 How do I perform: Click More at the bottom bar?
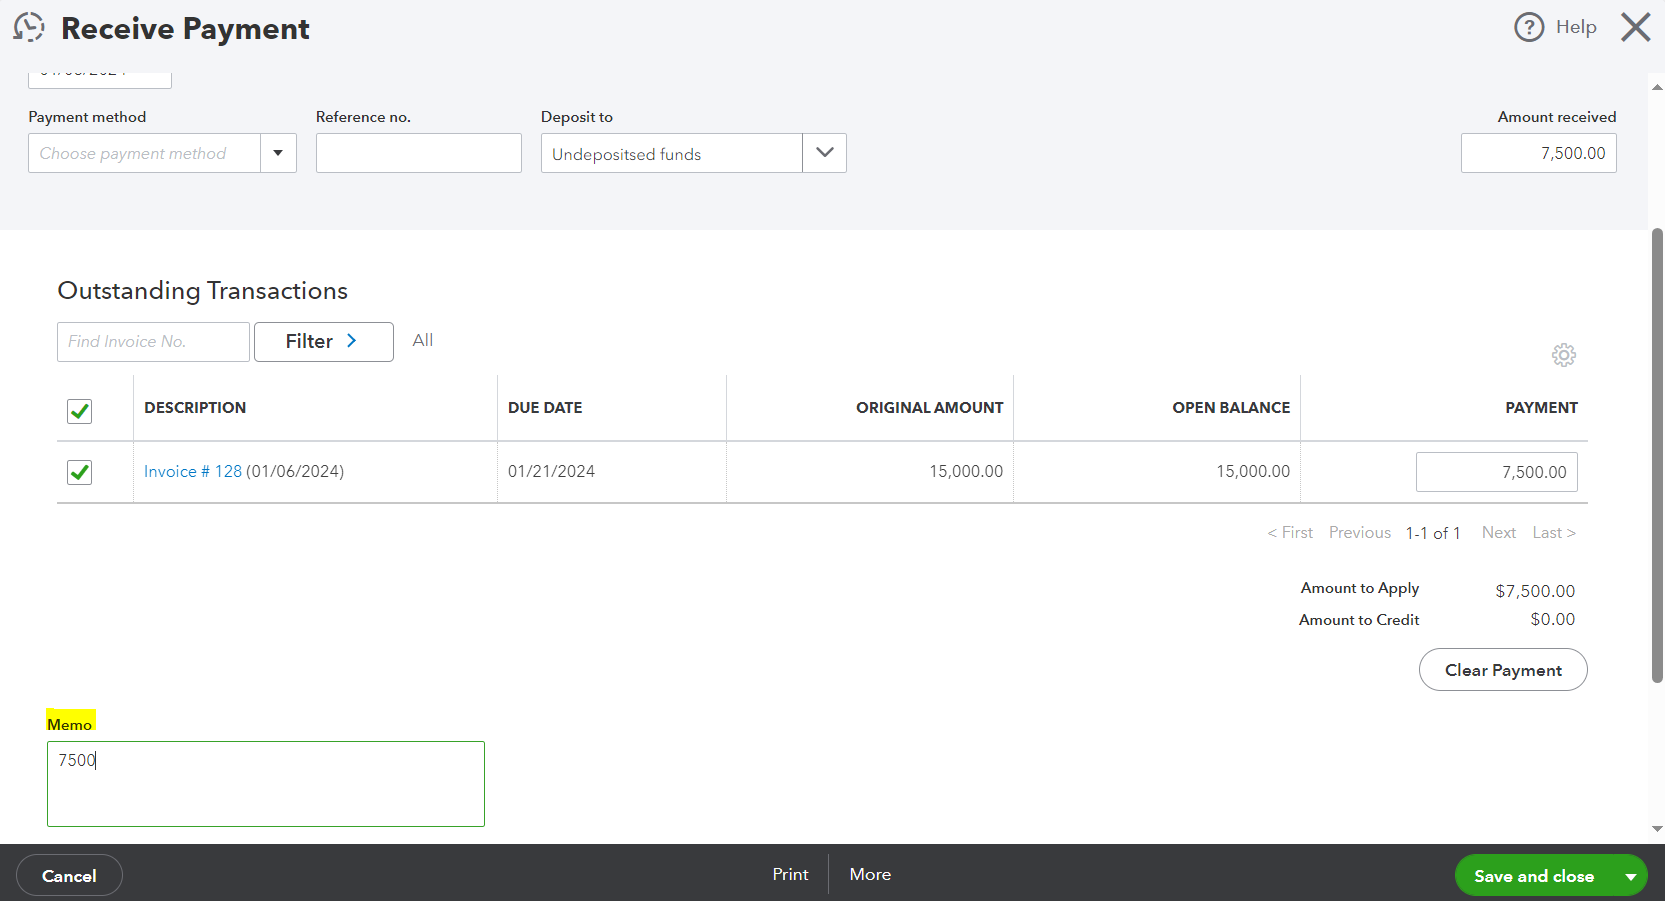[x=869, y=874]
